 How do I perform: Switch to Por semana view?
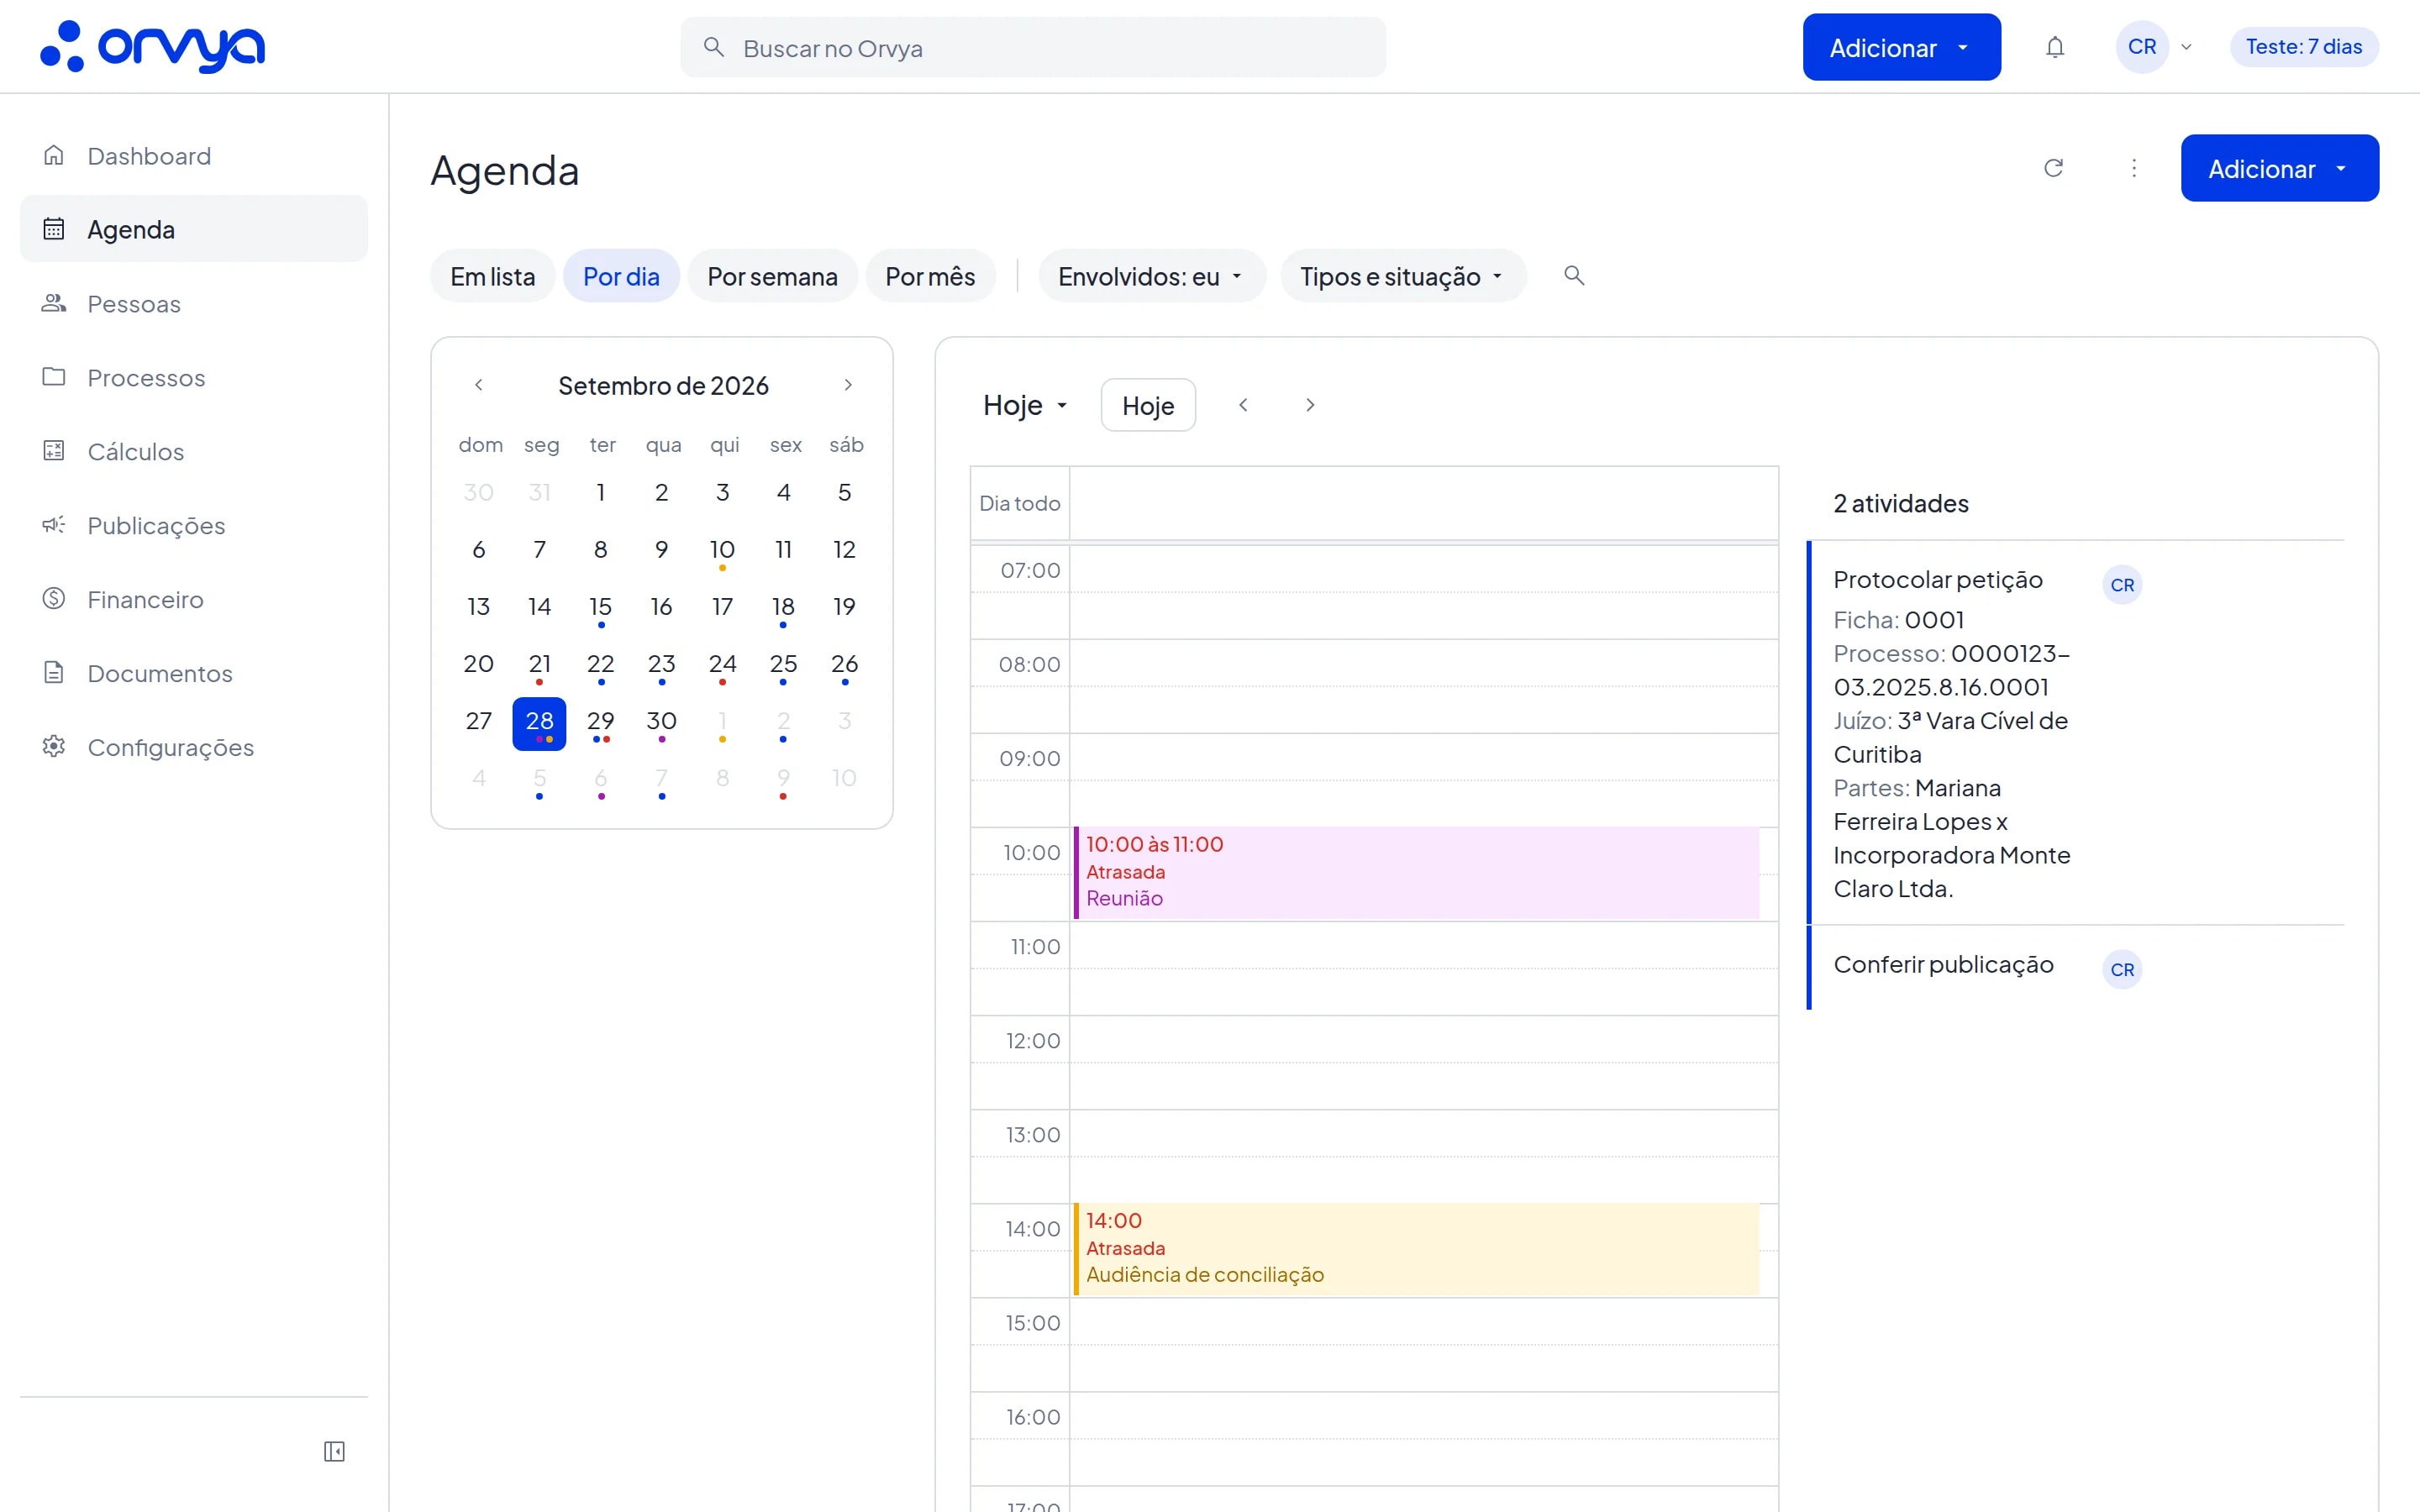pyautogui.click(x=772, y=276)
